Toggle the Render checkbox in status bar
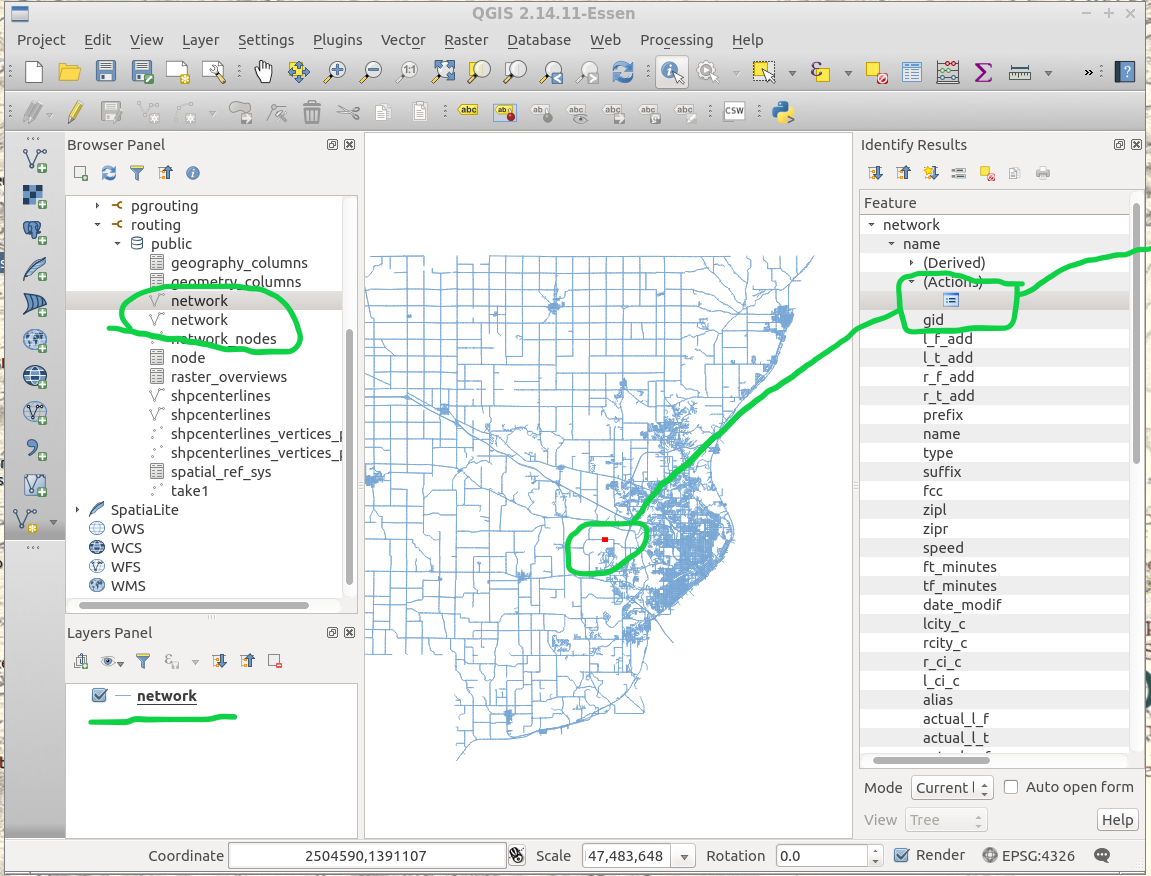Image resolution: width=1151 pixels, height=876 pixels. point(902,855)
